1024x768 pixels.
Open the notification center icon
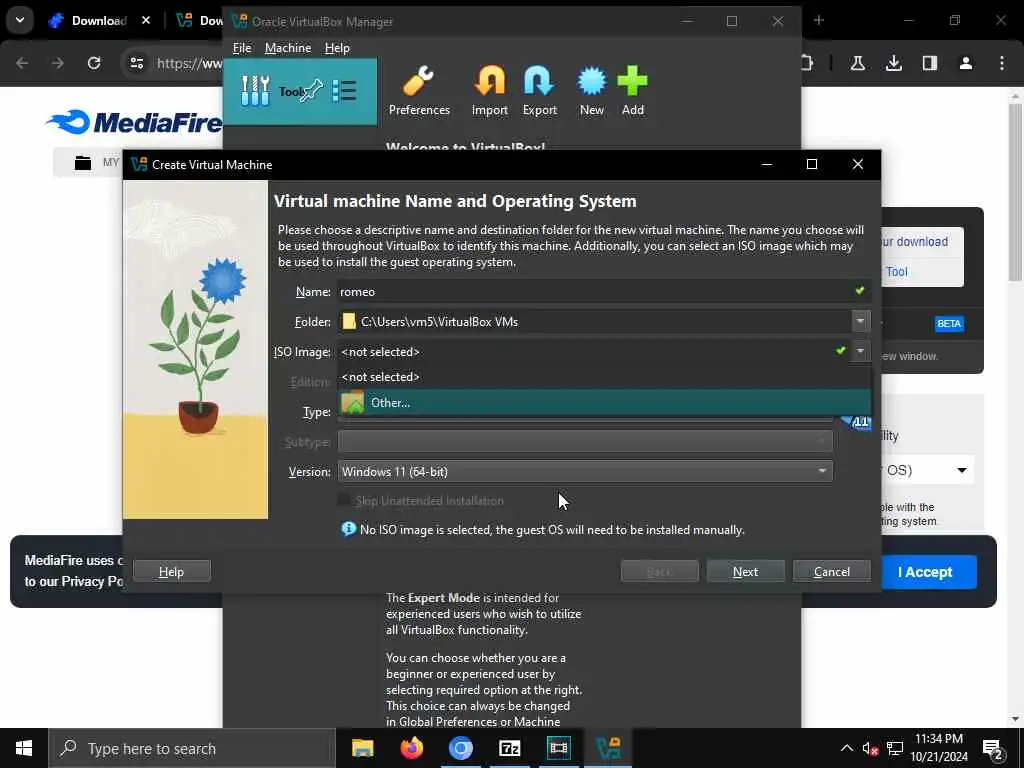pos(993,749)
